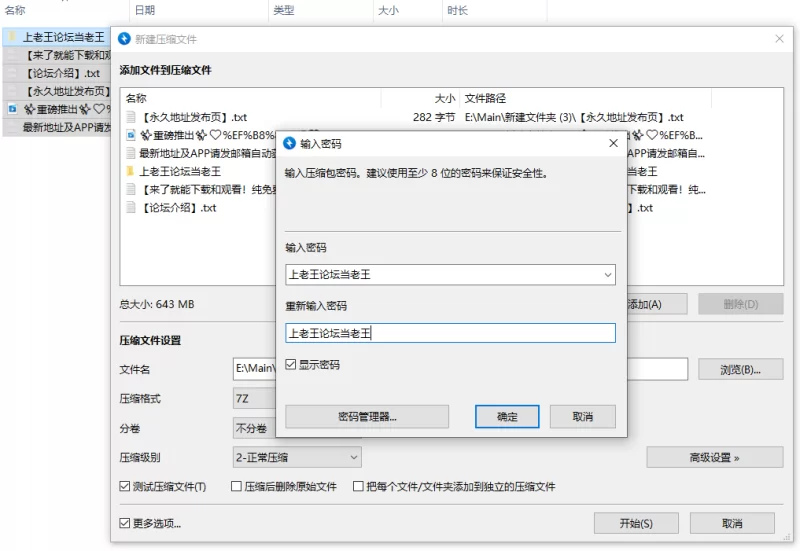Uncheck the 显示密码 checkbox

pos(291,365)
